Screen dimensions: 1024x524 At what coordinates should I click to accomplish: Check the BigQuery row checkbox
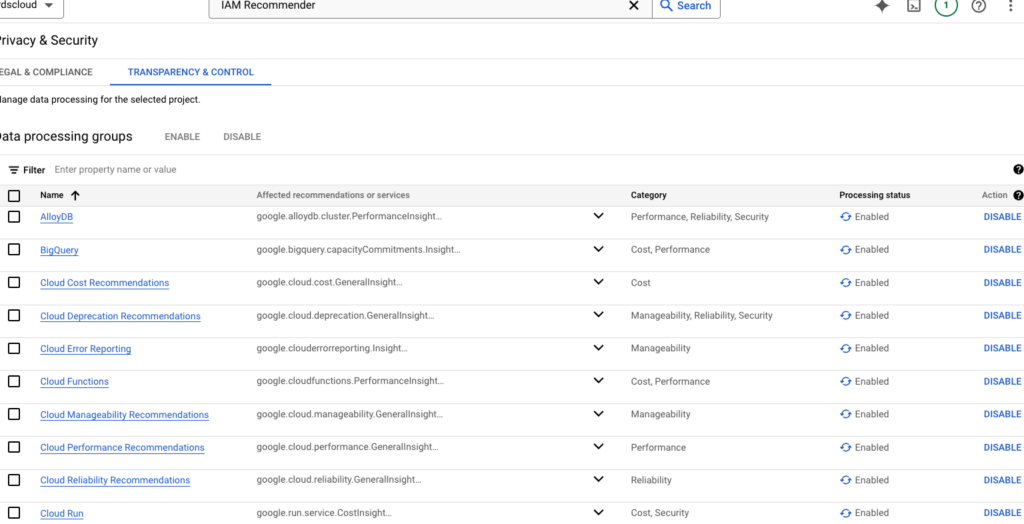(x=14, y=250)
